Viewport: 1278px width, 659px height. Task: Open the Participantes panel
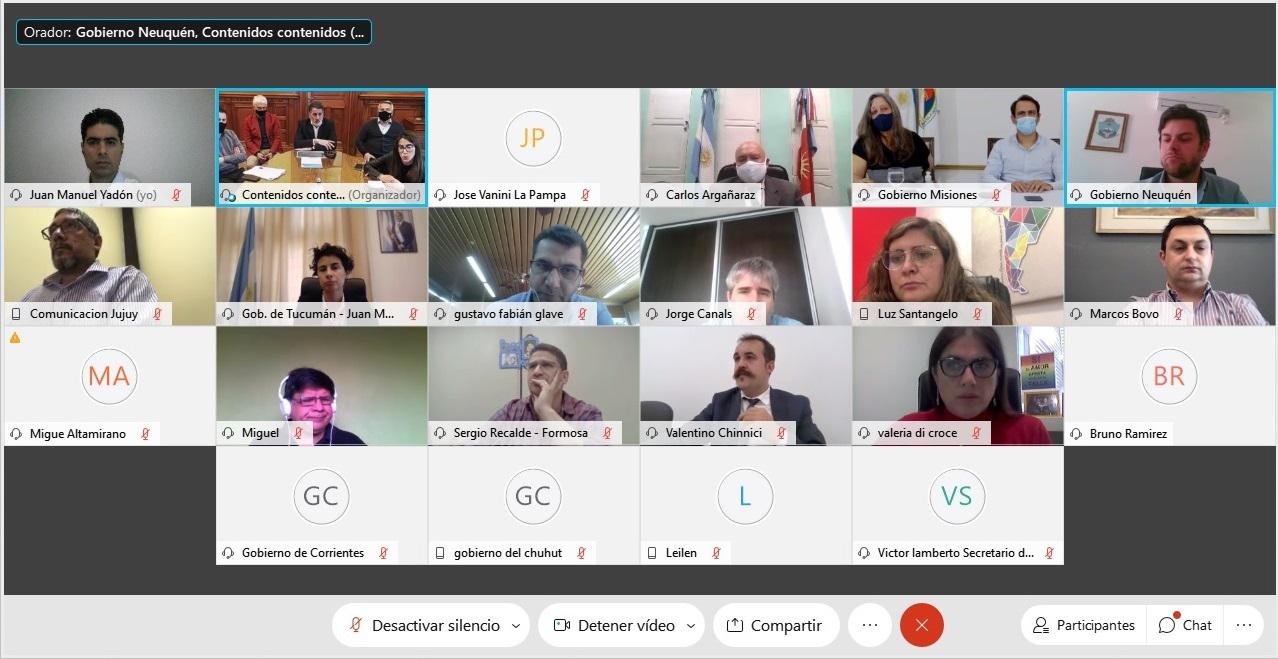(x=1085, y=625)
